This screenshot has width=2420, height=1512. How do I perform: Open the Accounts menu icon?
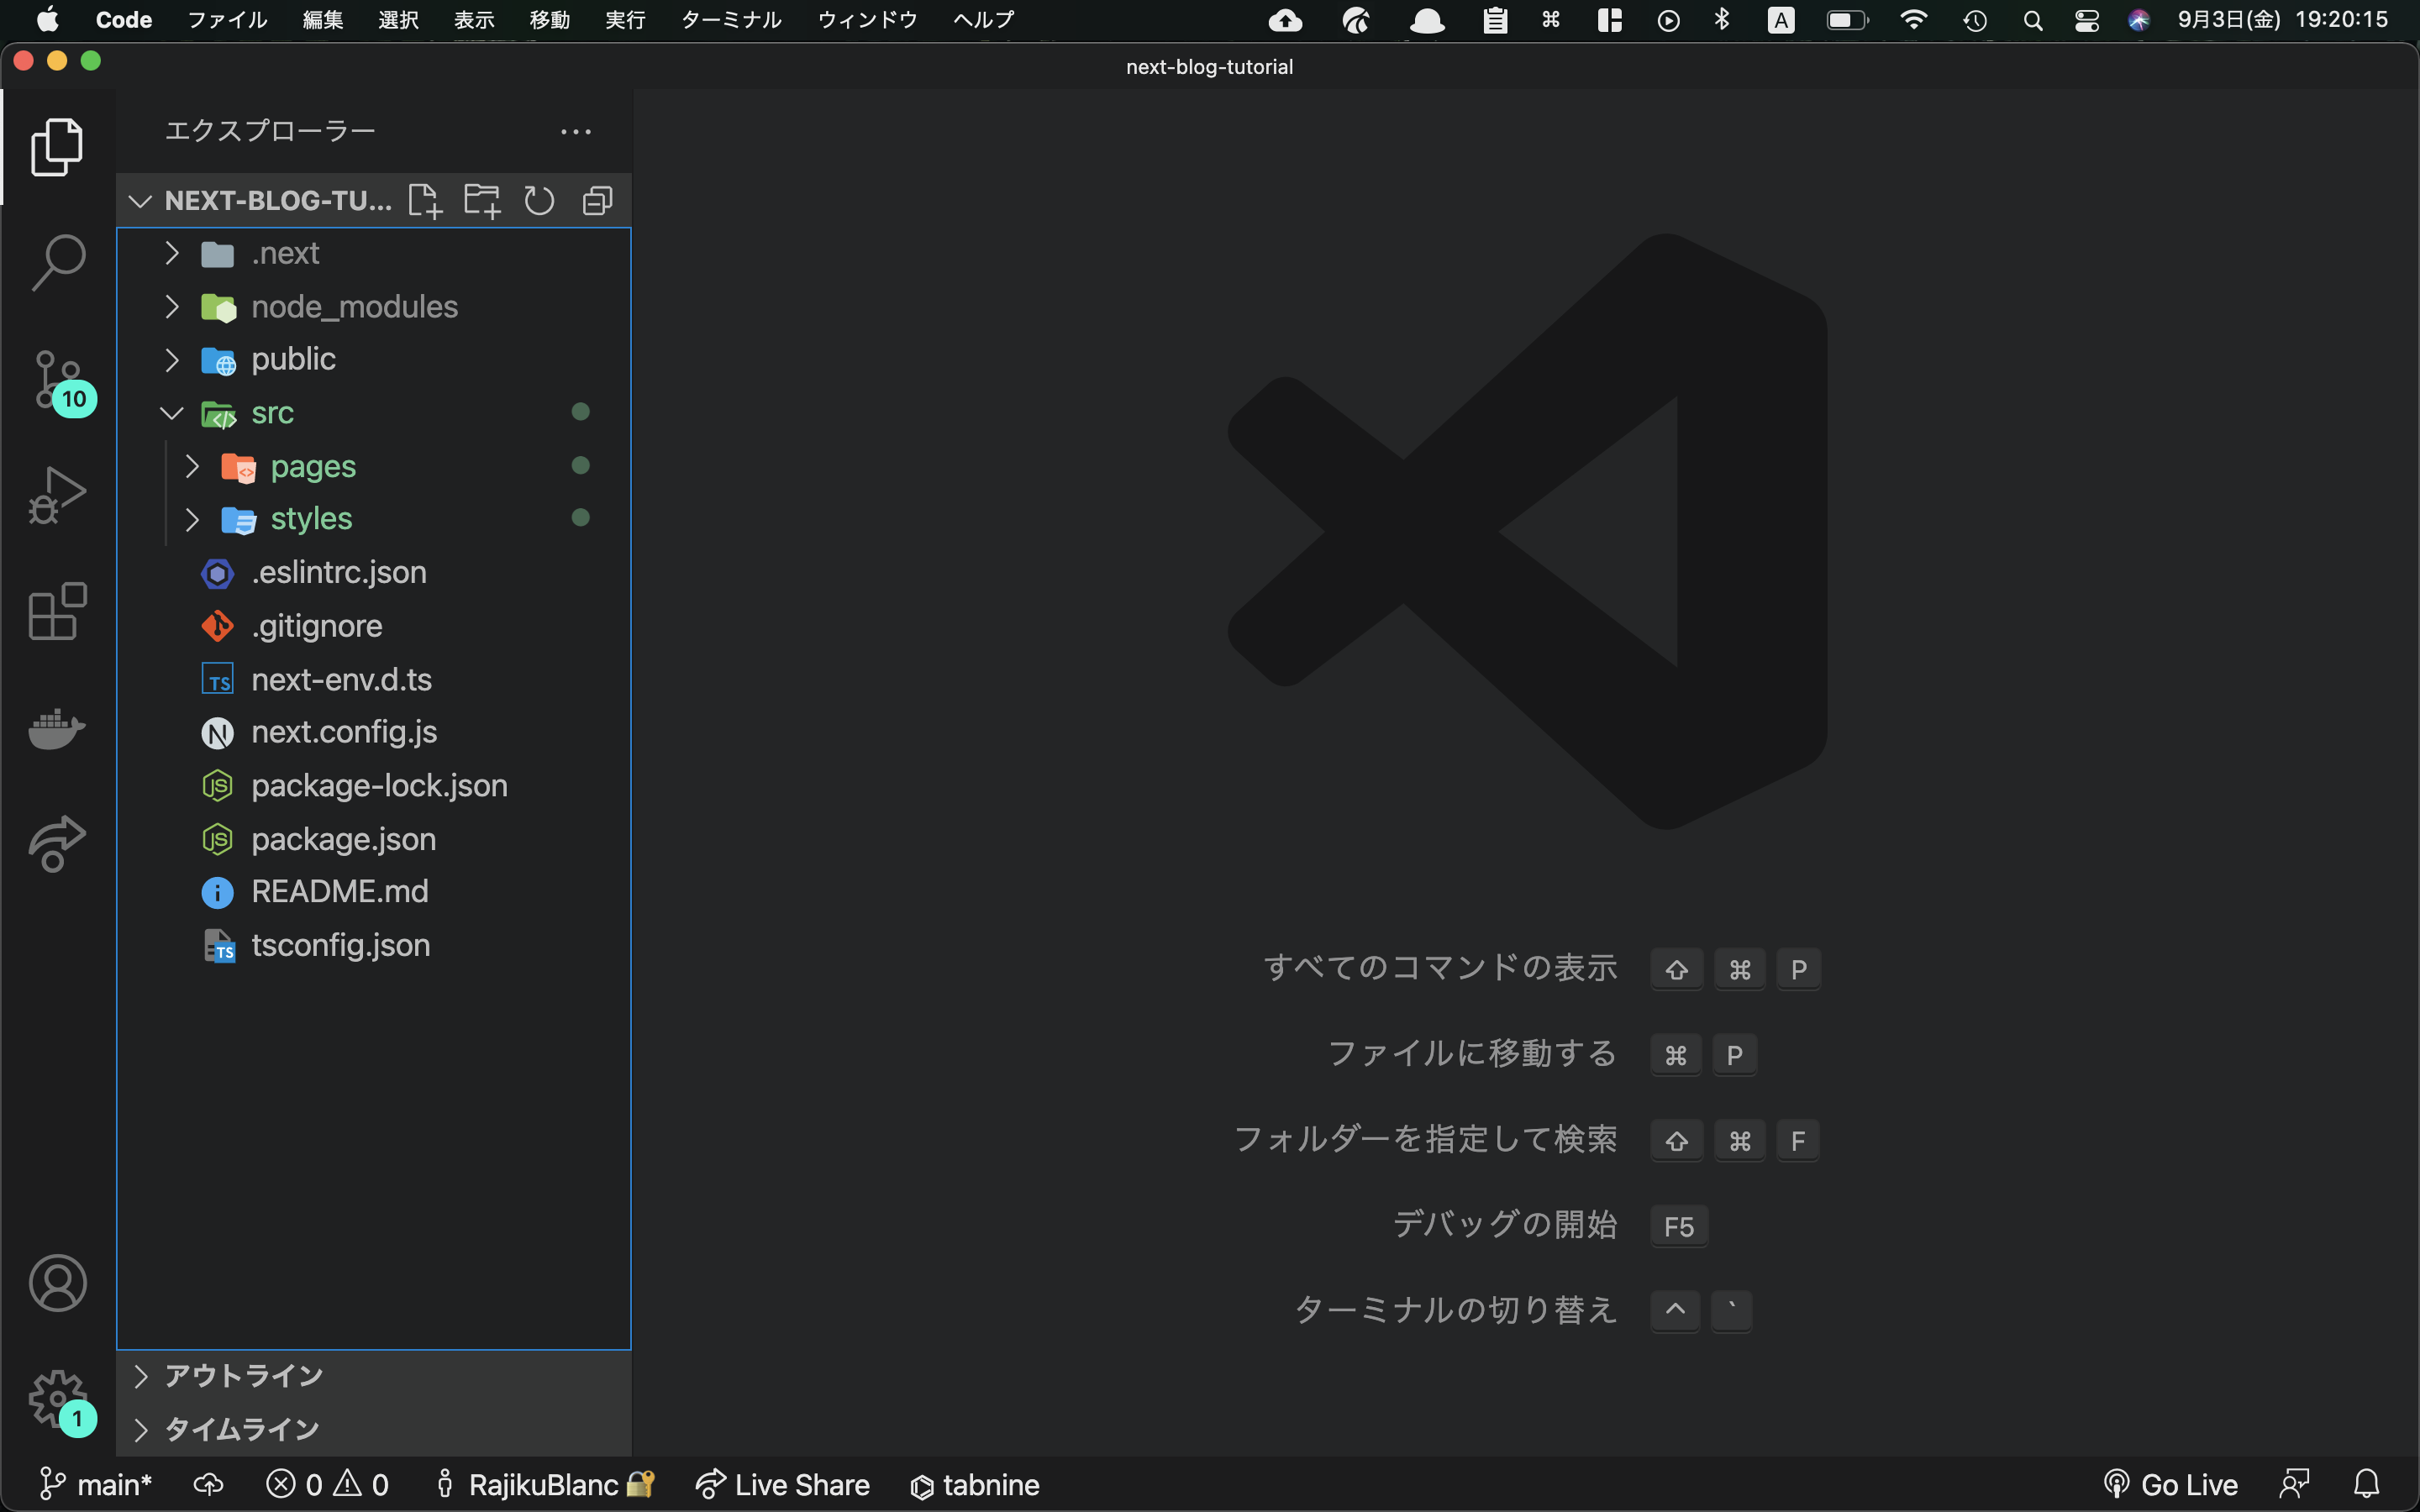click(x=57, y=1283)
